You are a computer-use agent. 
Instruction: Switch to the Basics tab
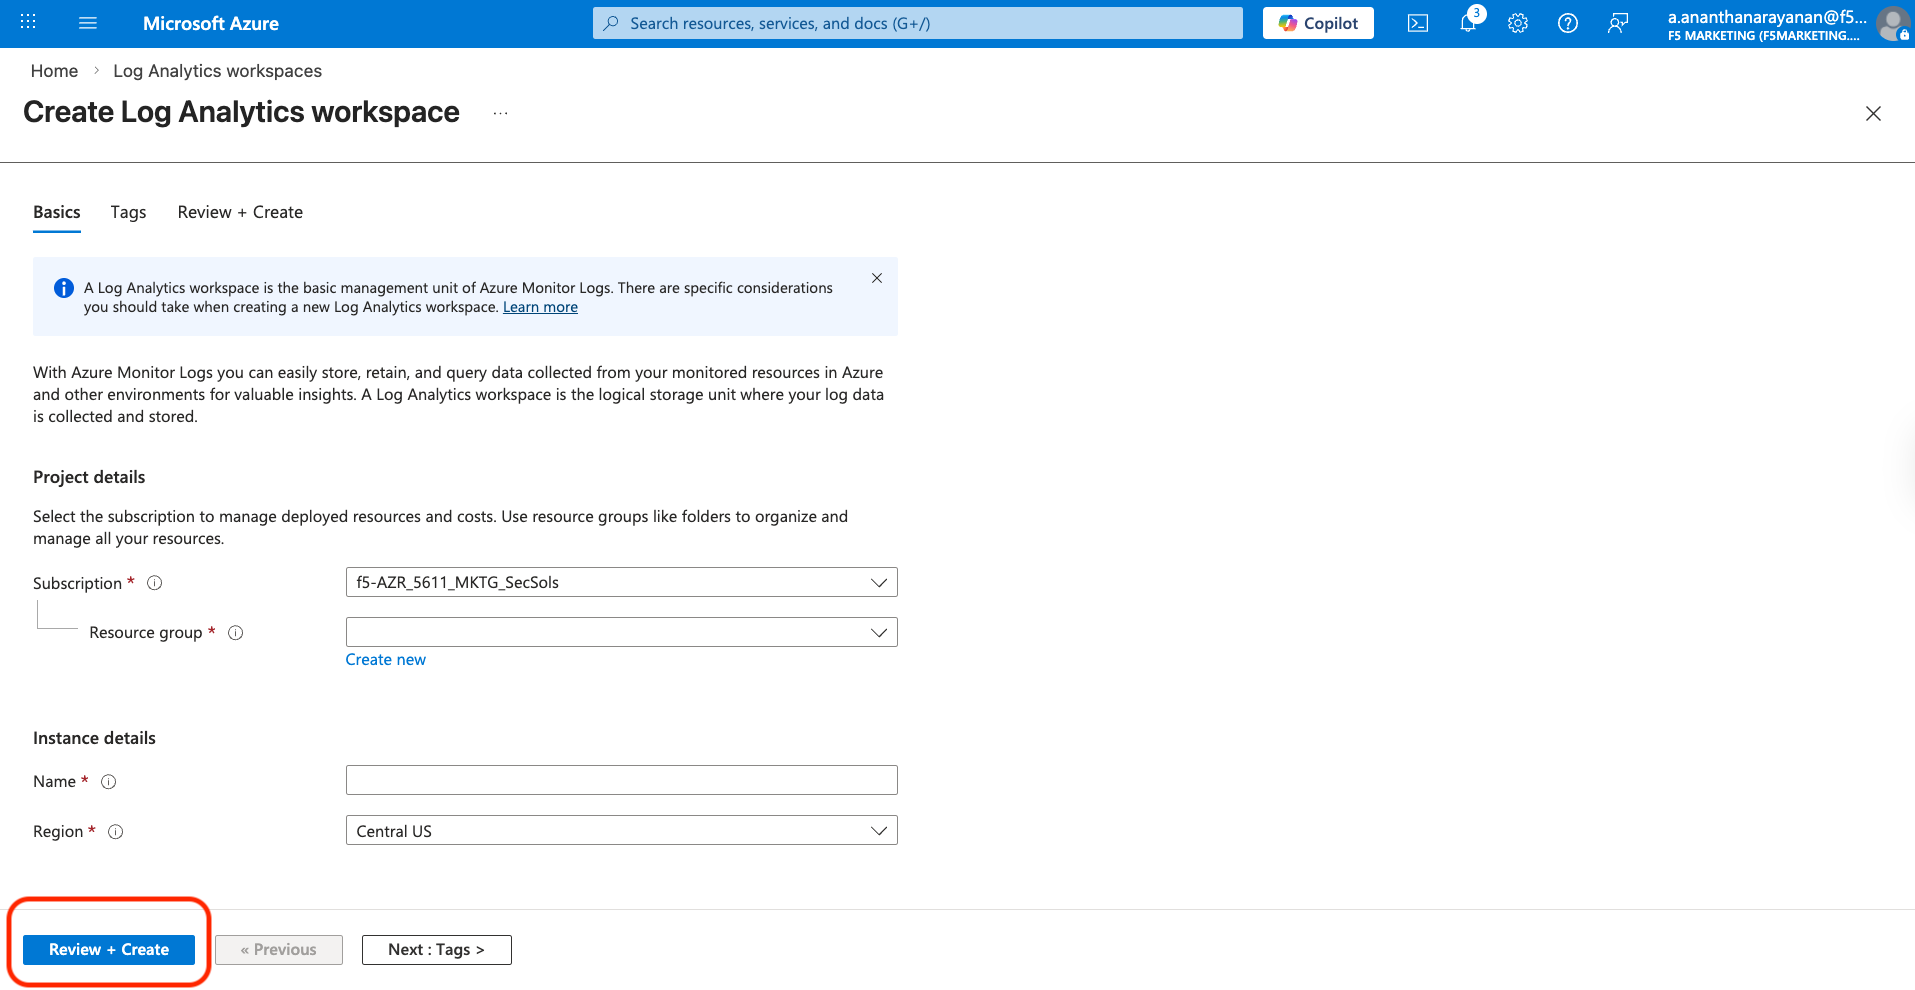[57, 212]
